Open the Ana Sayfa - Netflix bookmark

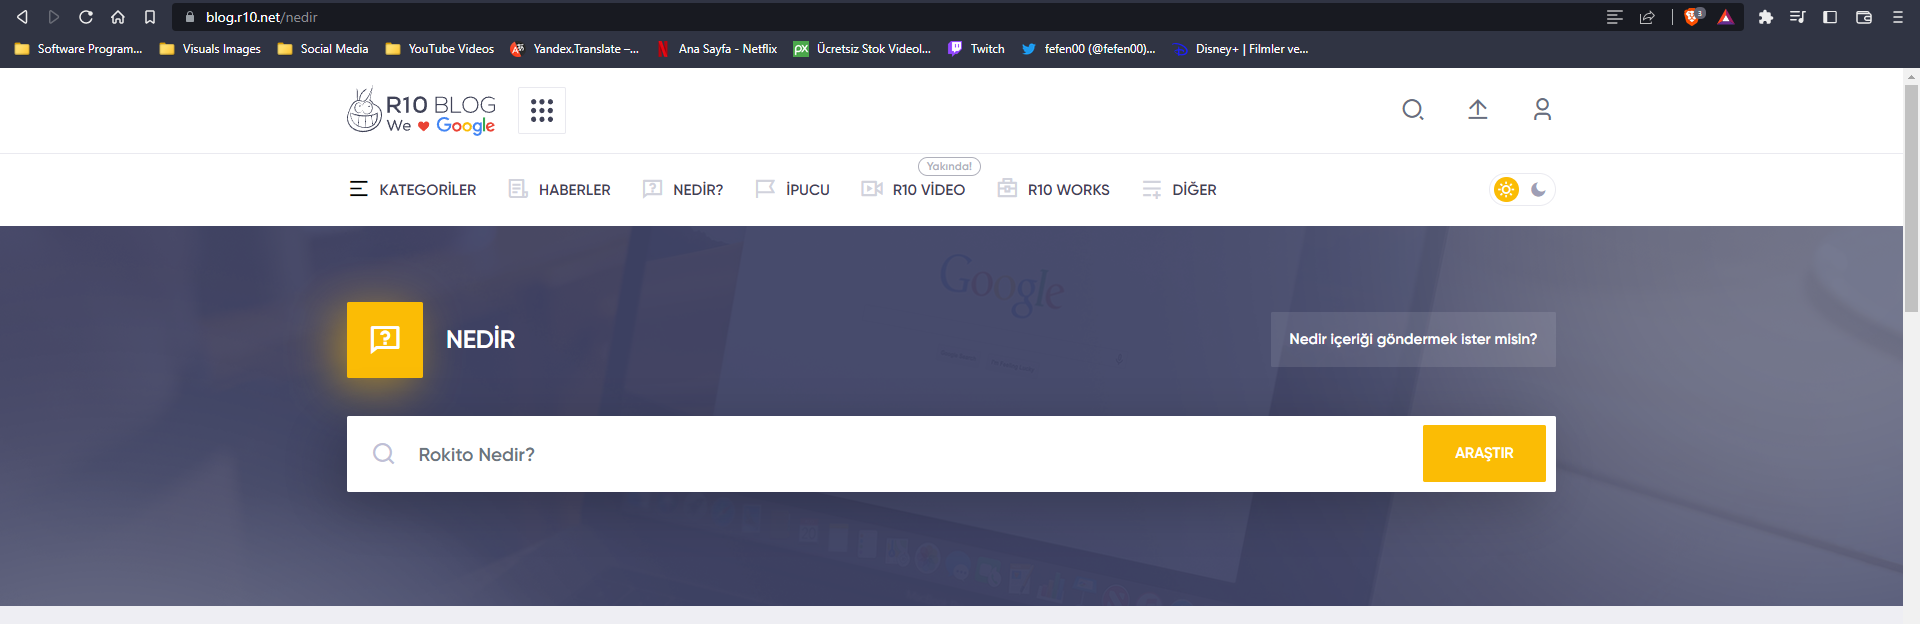(x=717, y=49)
